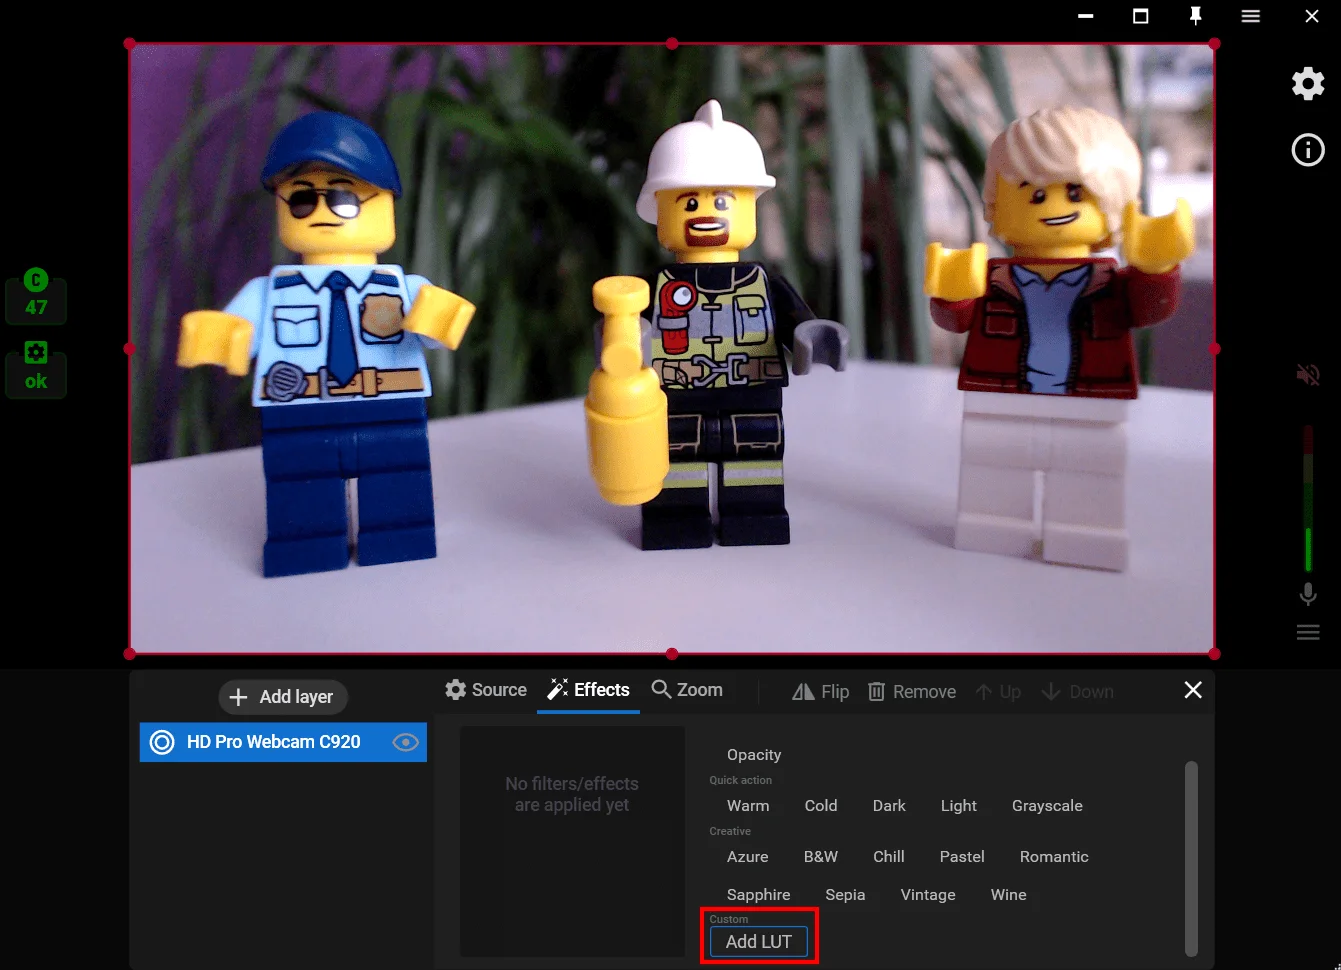Screen dimensions: 1341x970
Task: Click the top-right red corner handle of preview
Action: click(1214, 44)
